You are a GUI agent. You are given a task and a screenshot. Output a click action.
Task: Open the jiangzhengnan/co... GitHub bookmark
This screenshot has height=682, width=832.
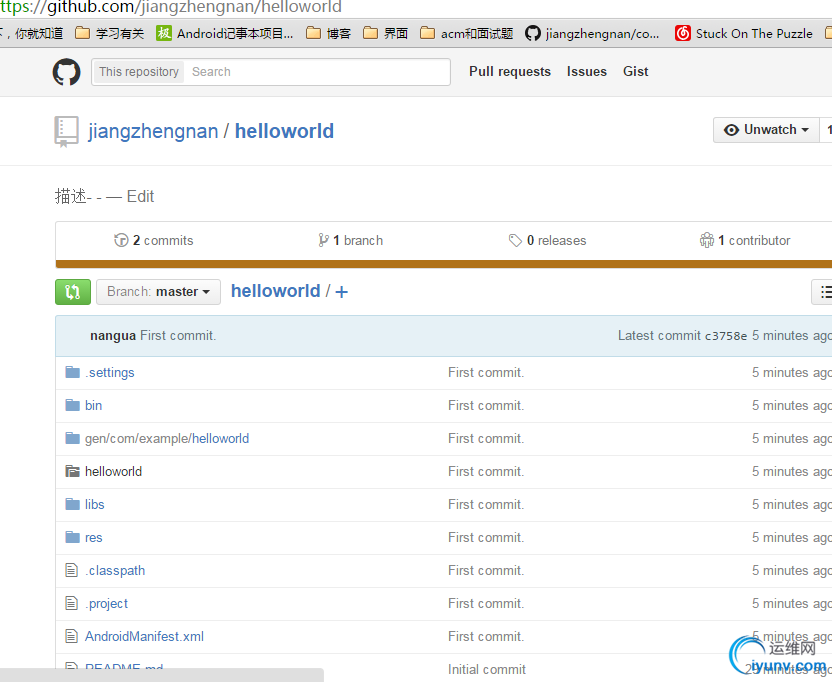[592, 33]
